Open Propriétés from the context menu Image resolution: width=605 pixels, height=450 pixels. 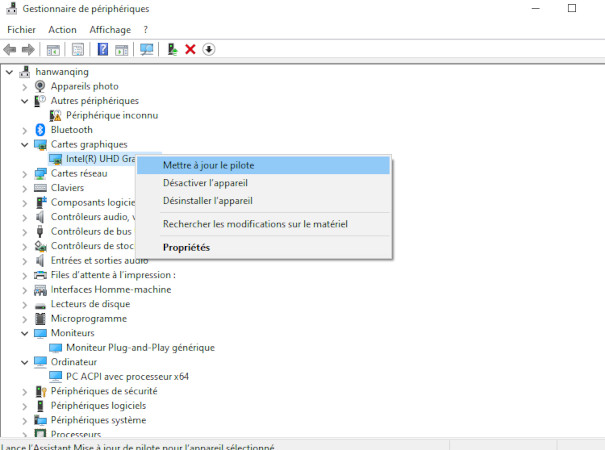(x=186, y=247)
